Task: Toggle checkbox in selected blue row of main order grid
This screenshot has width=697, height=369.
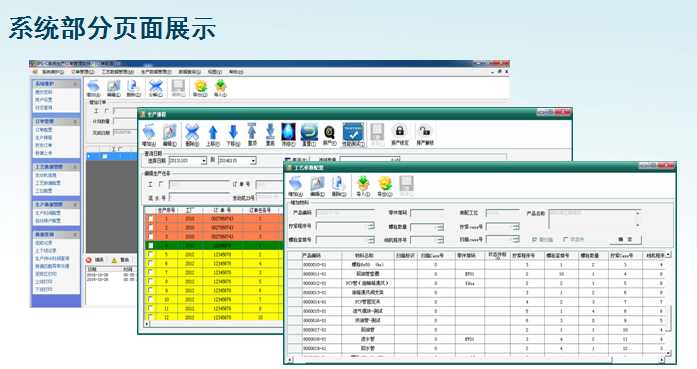Action: pyautogui.click(x=105, y=156)
